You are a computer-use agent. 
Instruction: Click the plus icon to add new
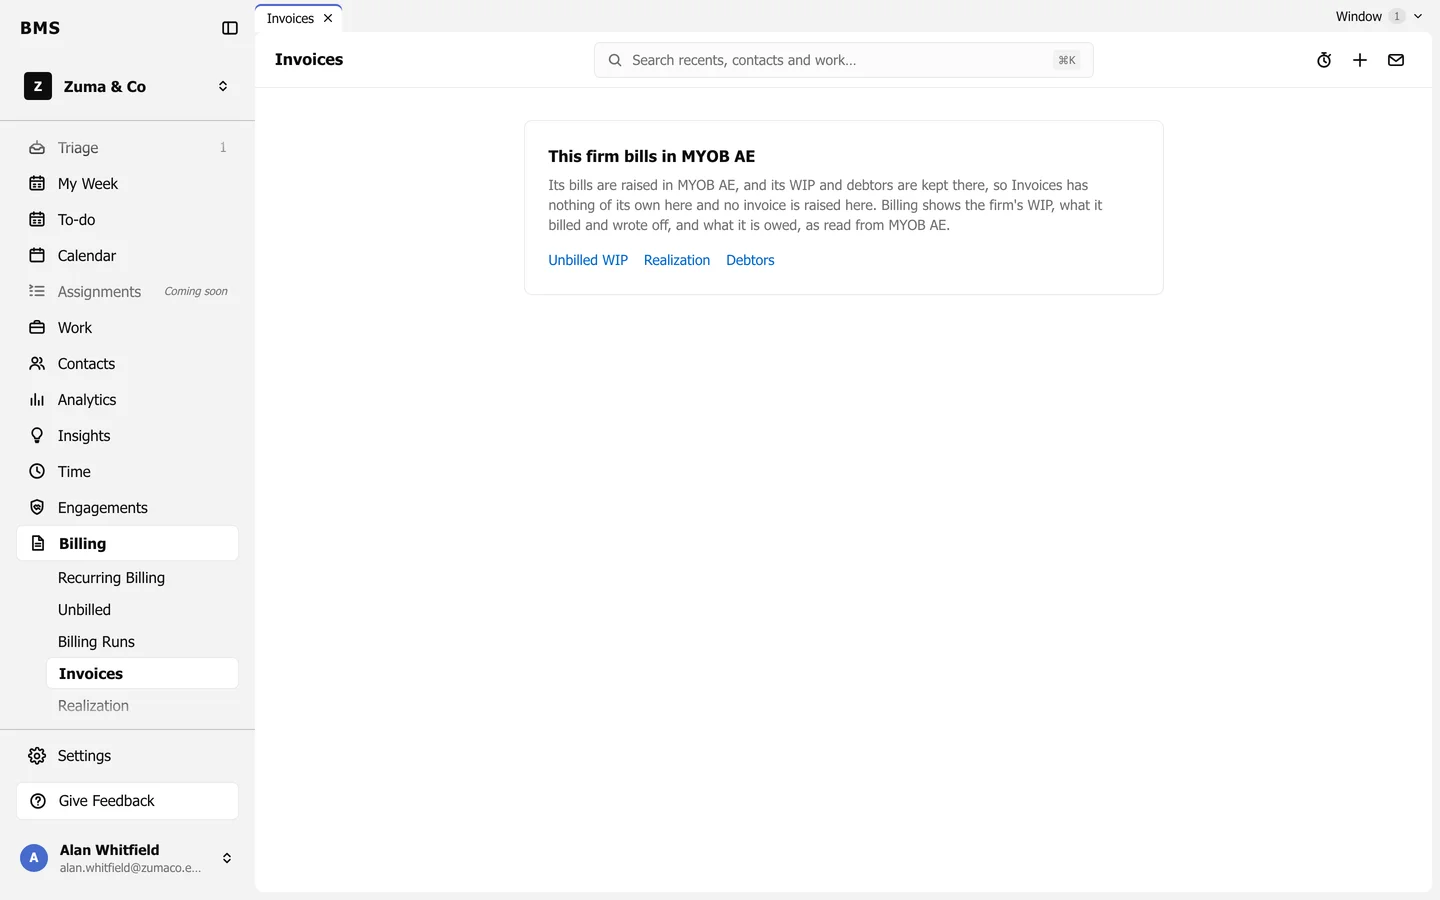pyautogui.click(x=1360, y=60)
